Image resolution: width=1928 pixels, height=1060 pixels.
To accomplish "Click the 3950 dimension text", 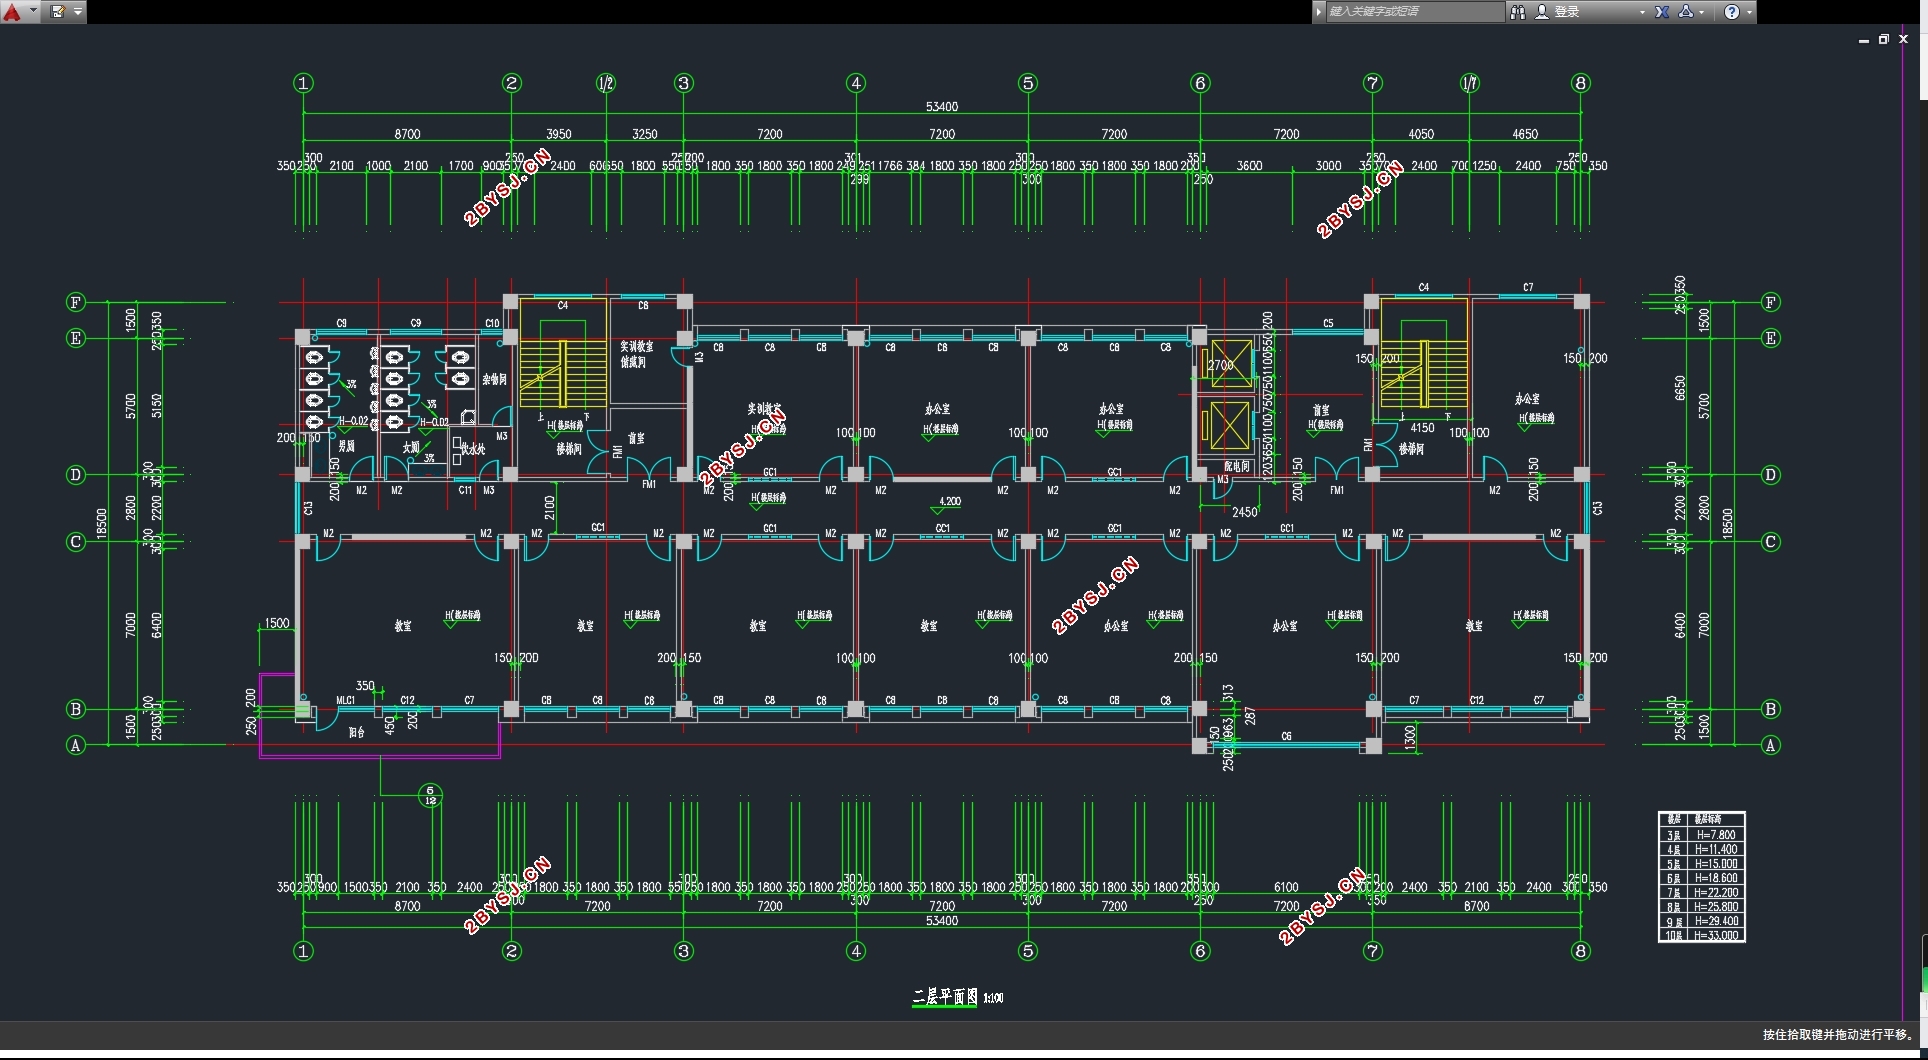I will [559, 134].
